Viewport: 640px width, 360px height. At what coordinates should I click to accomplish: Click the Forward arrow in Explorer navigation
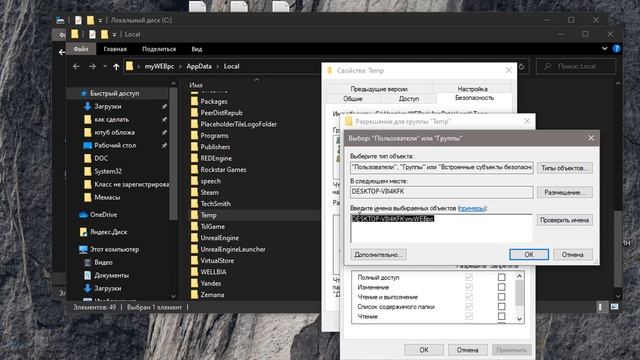(x=92, y=67)
